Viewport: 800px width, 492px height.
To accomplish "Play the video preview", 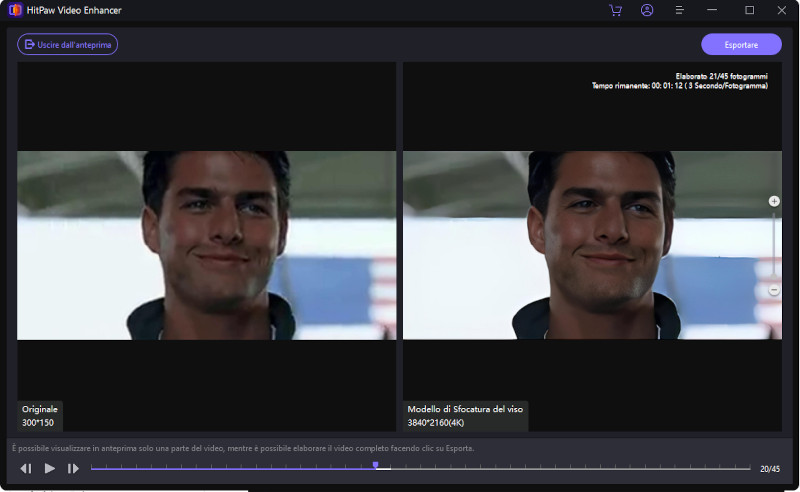I will point(50,468).
